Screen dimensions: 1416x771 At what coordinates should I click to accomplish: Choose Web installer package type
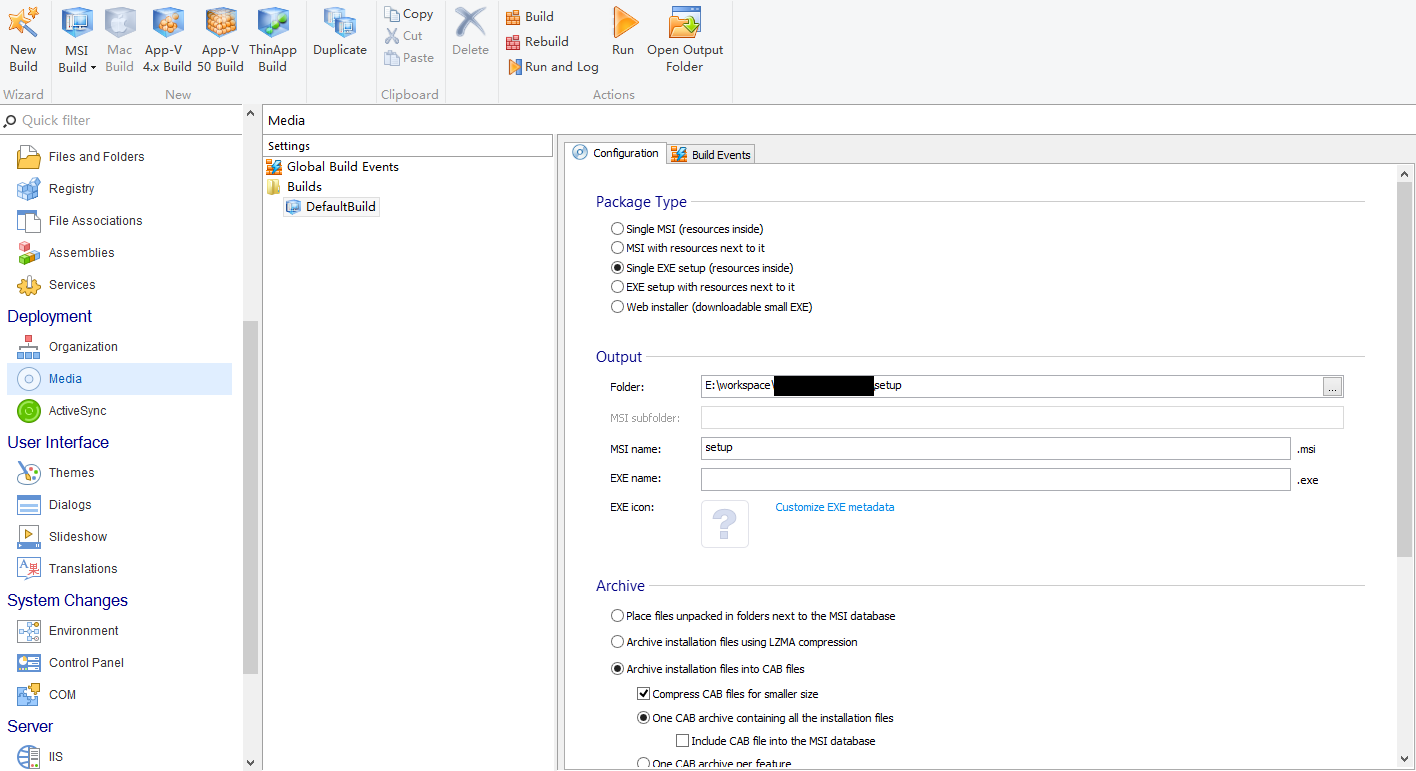click(618, 308)
